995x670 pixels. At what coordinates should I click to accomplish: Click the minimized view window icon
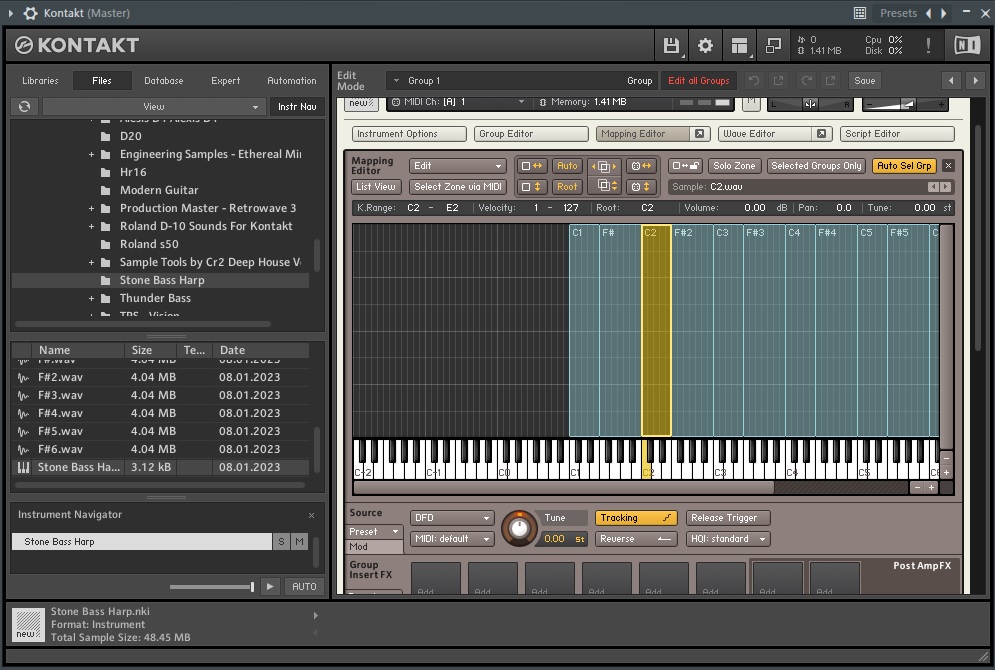[773, 46]
